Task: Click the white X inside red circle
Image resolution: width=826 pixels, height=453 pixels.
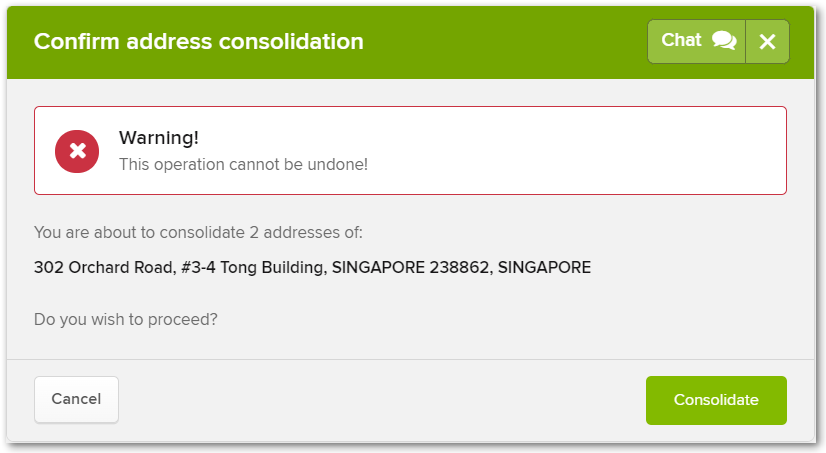Action: (x=77, y=151)
